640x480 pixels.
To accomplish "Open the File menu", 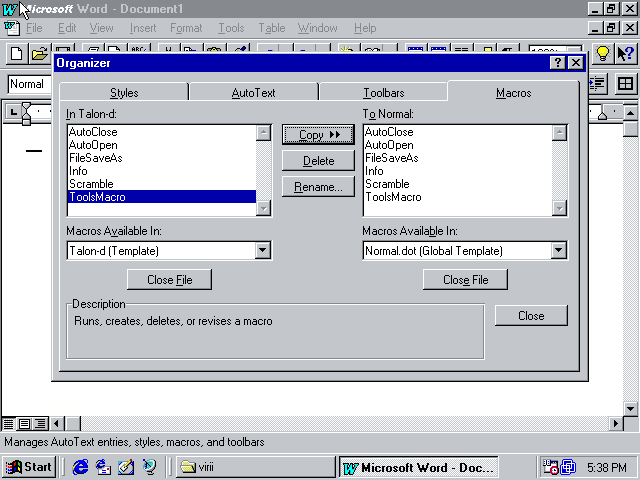I will point(34,28).
